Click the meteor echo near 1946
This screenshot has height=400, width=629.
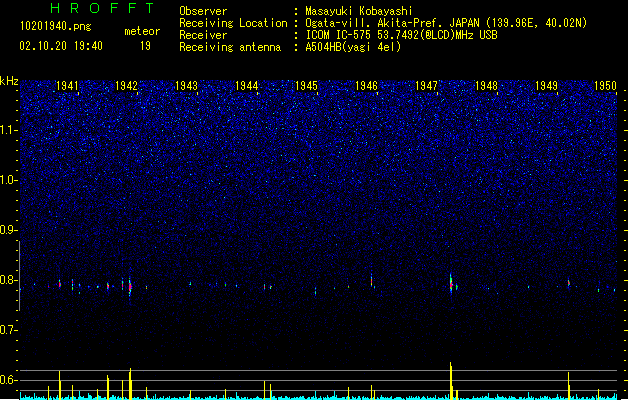(371, 280)
